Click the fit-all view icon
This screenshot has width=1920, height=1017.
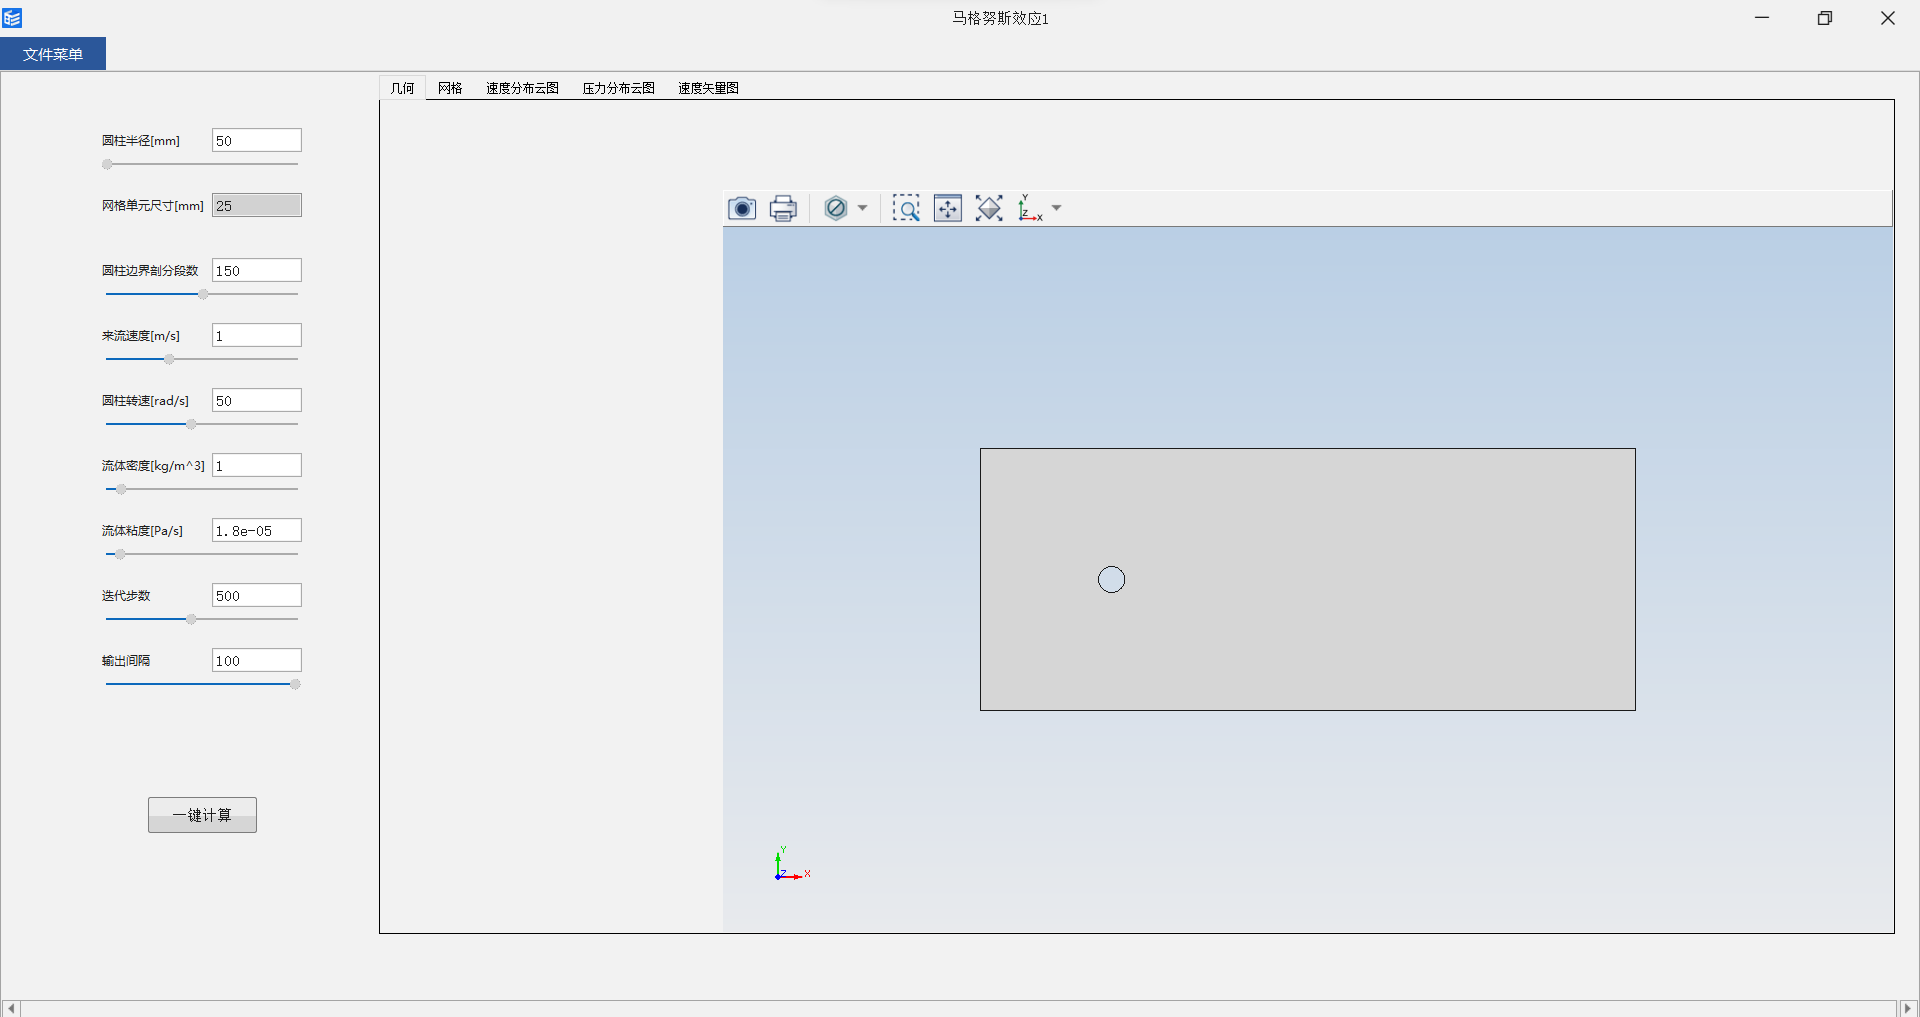coord(989,208)
